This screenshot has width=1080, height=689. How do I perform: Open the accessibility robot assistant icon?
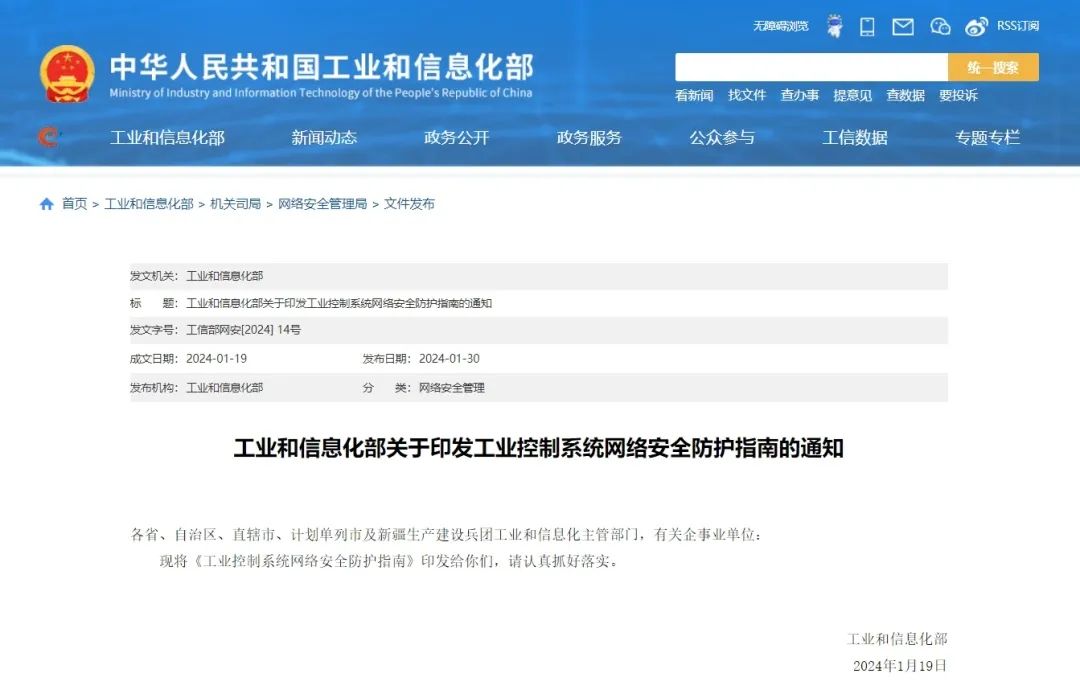835,26
